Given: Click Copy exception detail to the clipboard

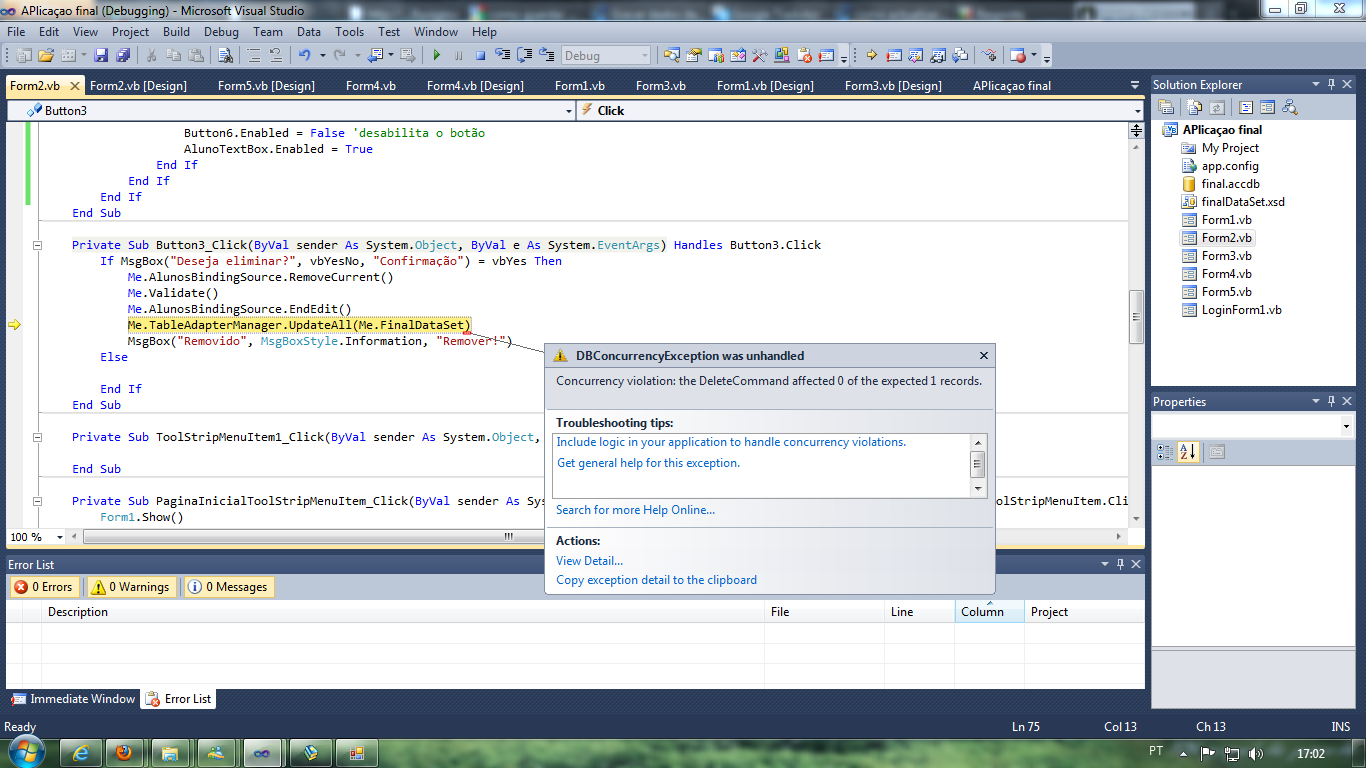Looking at the screenshot, I should click(x=656, y=580).
